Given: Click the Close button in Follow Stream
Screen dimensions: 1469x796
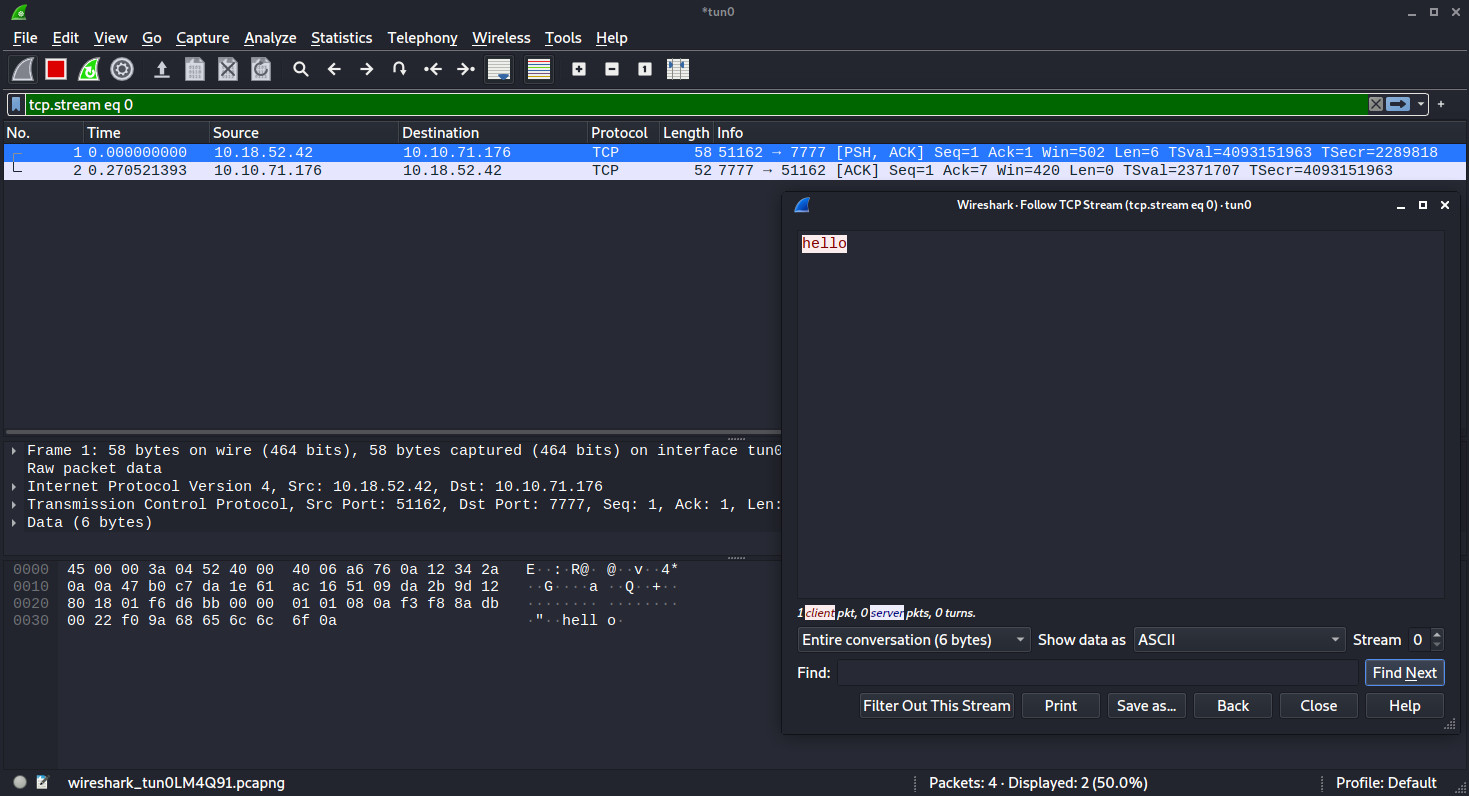Looking at the screenshot, I should tap(1318, 706).
